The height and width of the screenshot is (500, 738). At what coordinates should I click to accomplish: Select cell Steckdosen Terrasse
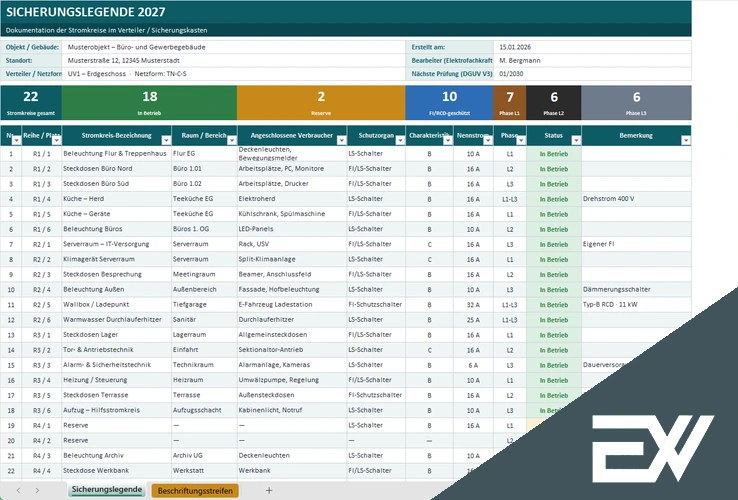[116, 395]
